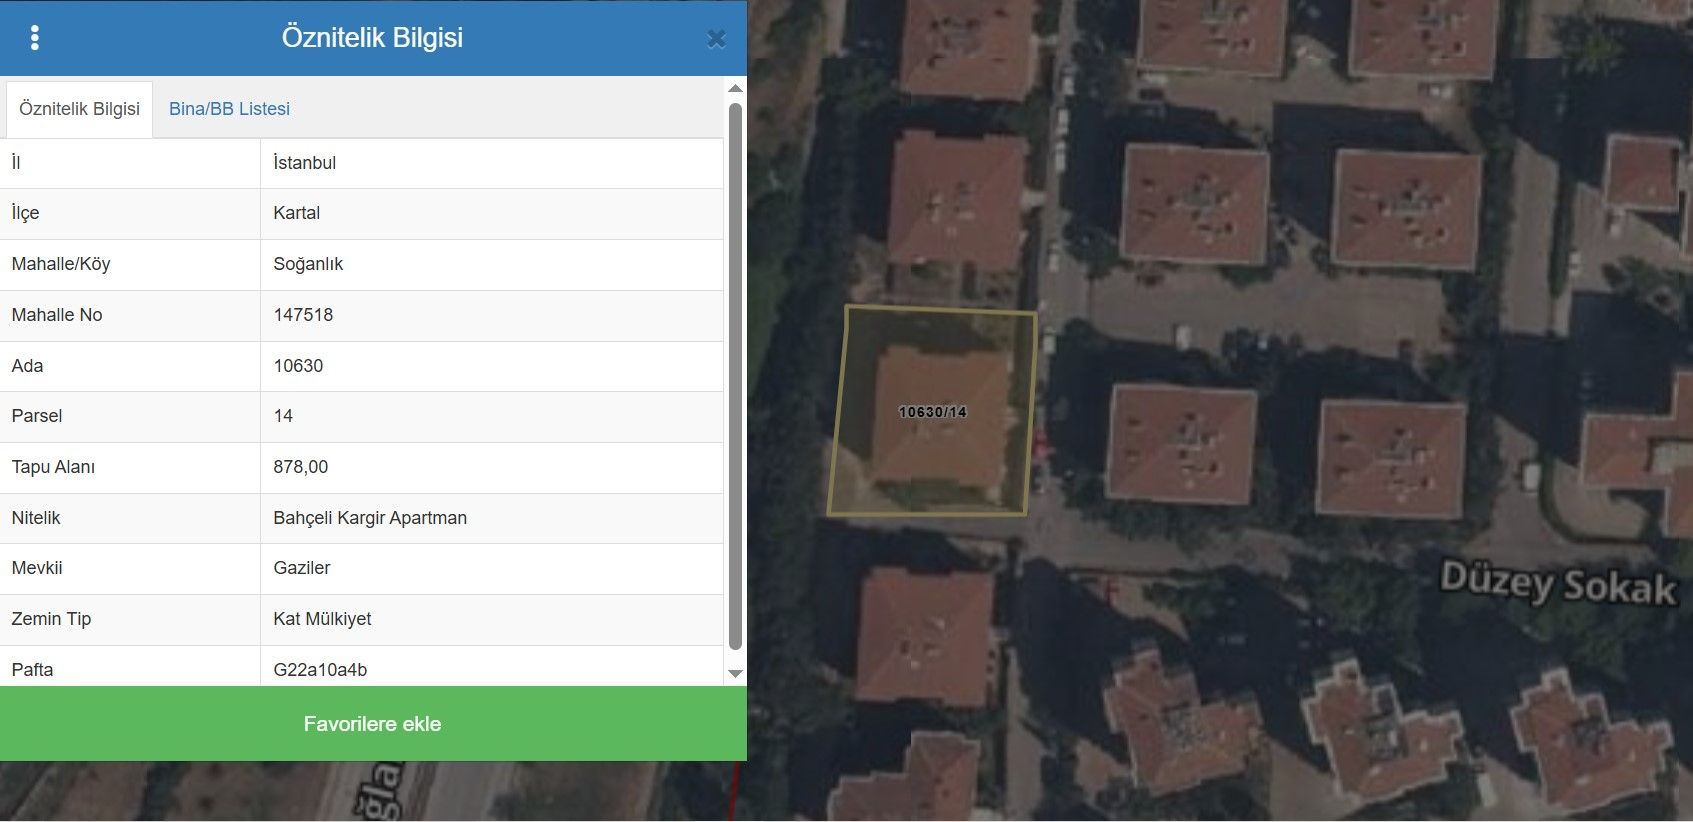This screenshot has height=822, width=1693.
Task: Click the Mahalle No value 147518
Action: click(303, 315)
